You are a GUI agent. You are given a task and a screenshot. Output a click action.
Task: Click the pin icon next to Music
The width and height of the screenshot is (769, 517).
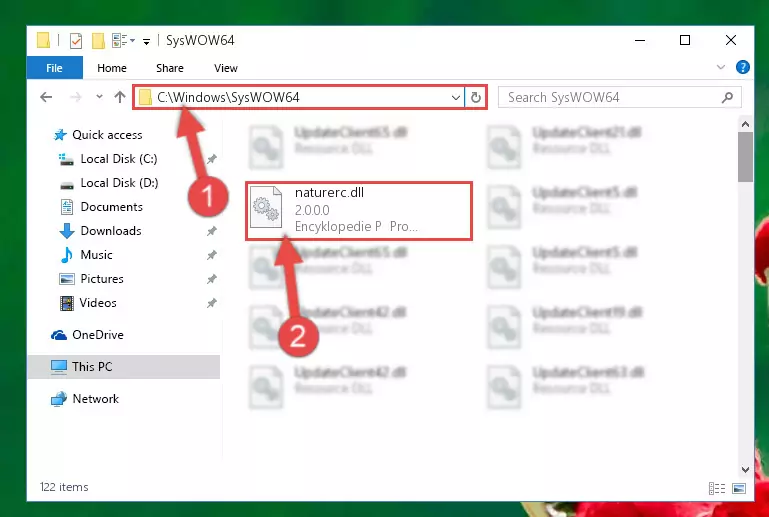[x=211, y=255]
